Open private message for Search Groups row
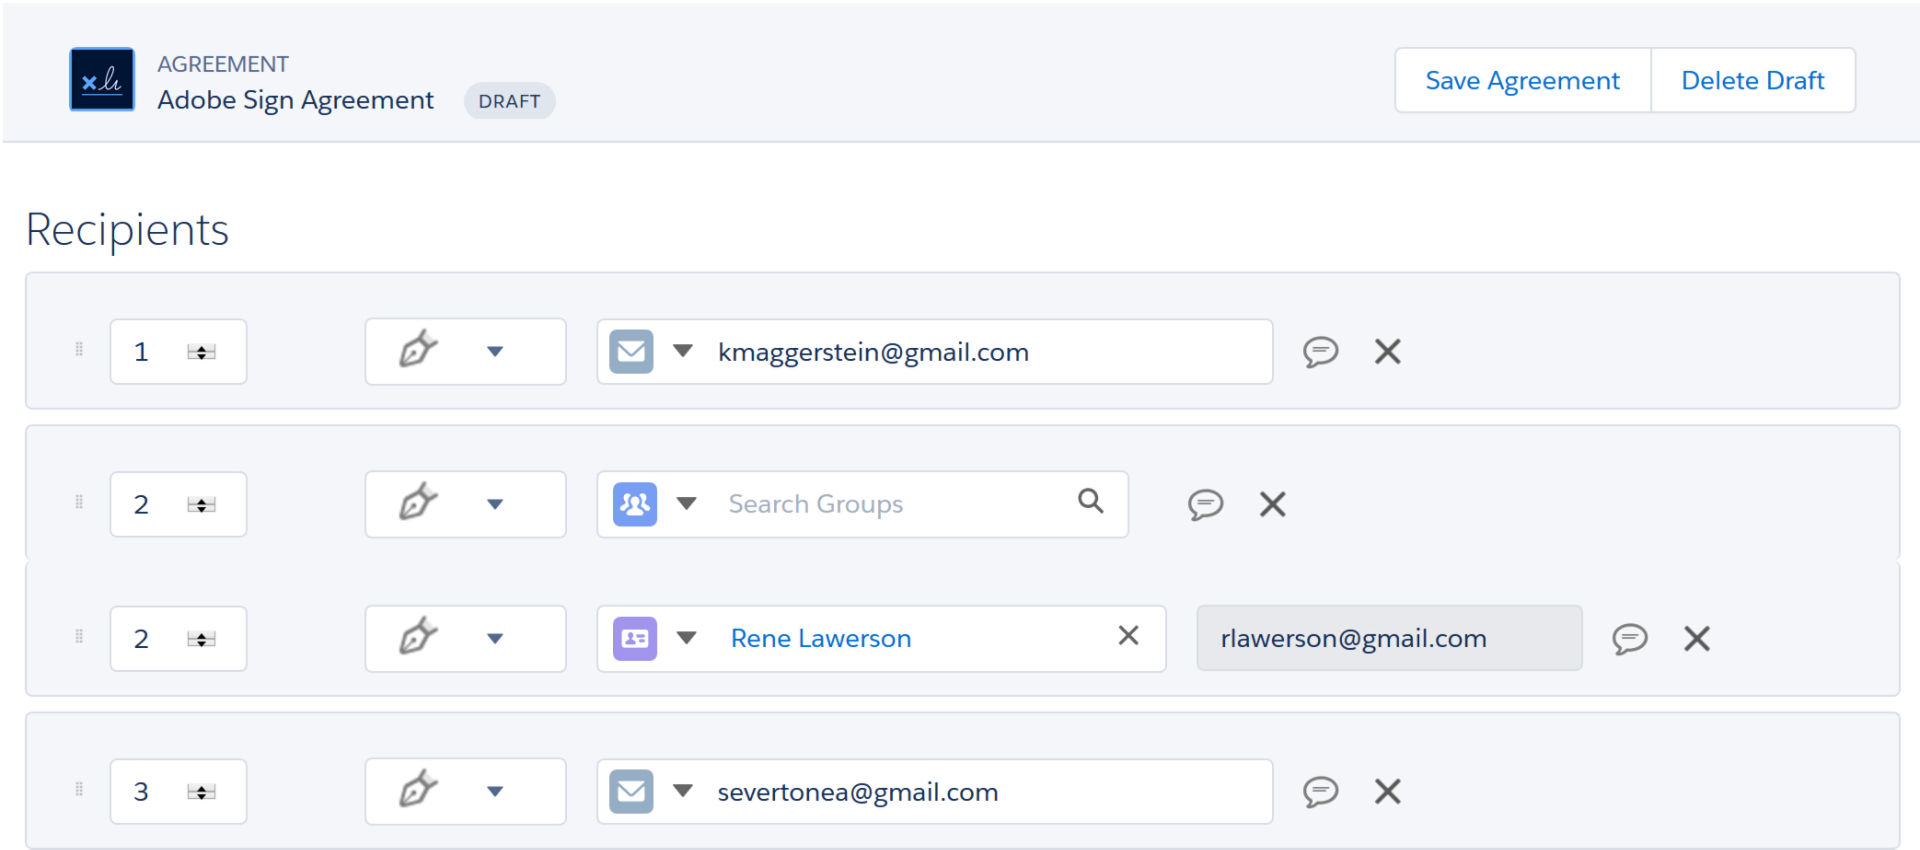Image resolution: width=1920 pixels, height=850 pixels. (x=1205, y=504)
